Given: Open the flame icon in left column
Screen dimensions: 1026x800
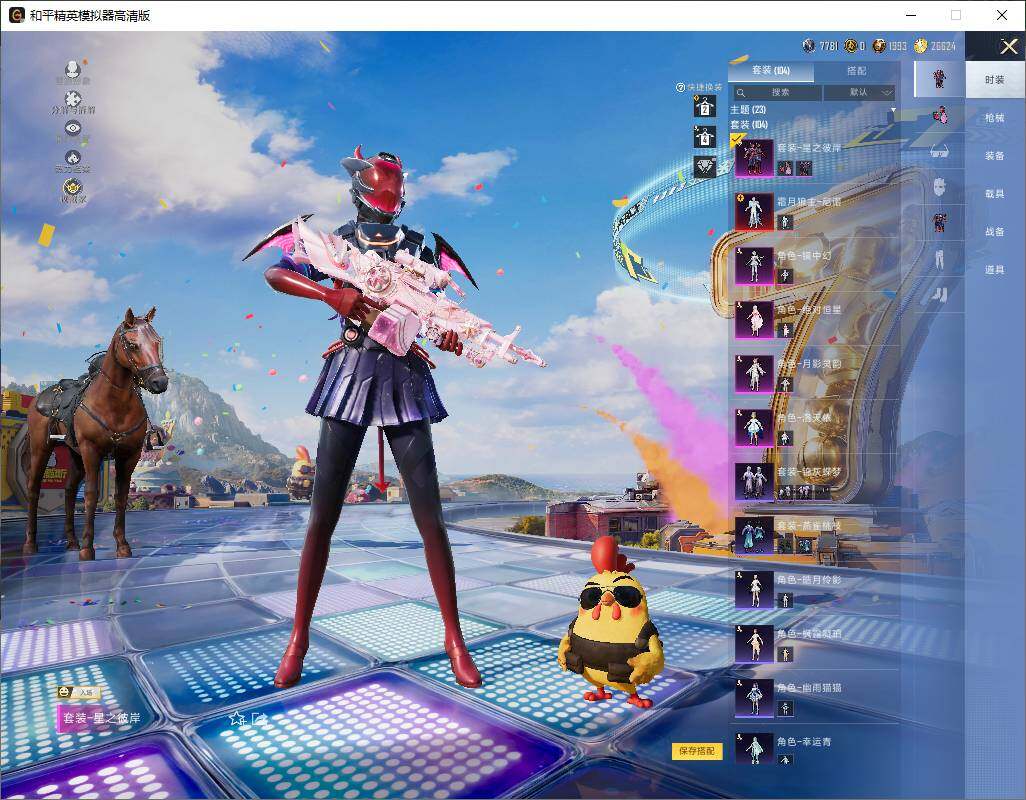Looking at the screenshot, I should point(73,158).
